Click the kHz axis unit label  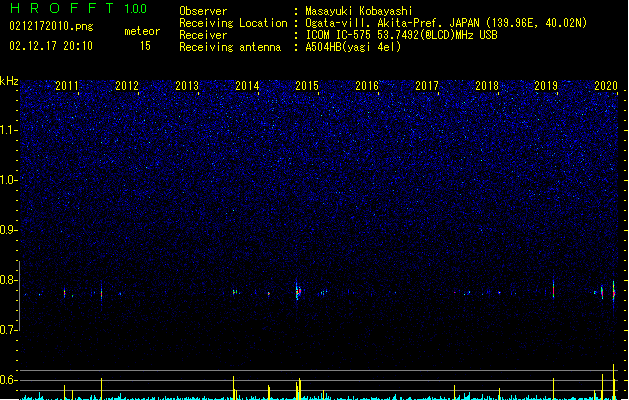(9, 81)
